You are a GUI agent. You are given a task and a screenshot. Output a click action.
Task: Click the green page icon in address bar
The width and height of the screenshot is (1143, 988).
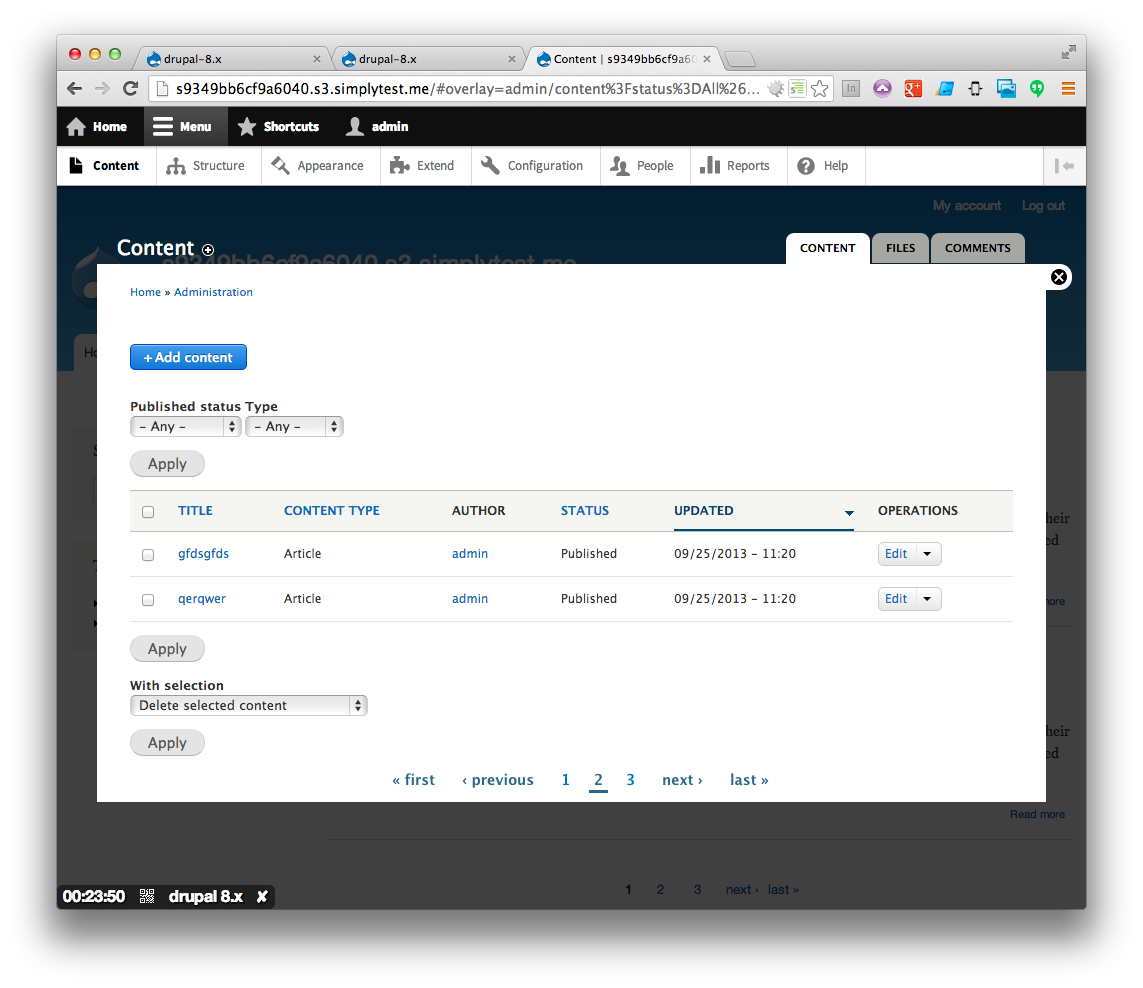[x=797, y=89]
